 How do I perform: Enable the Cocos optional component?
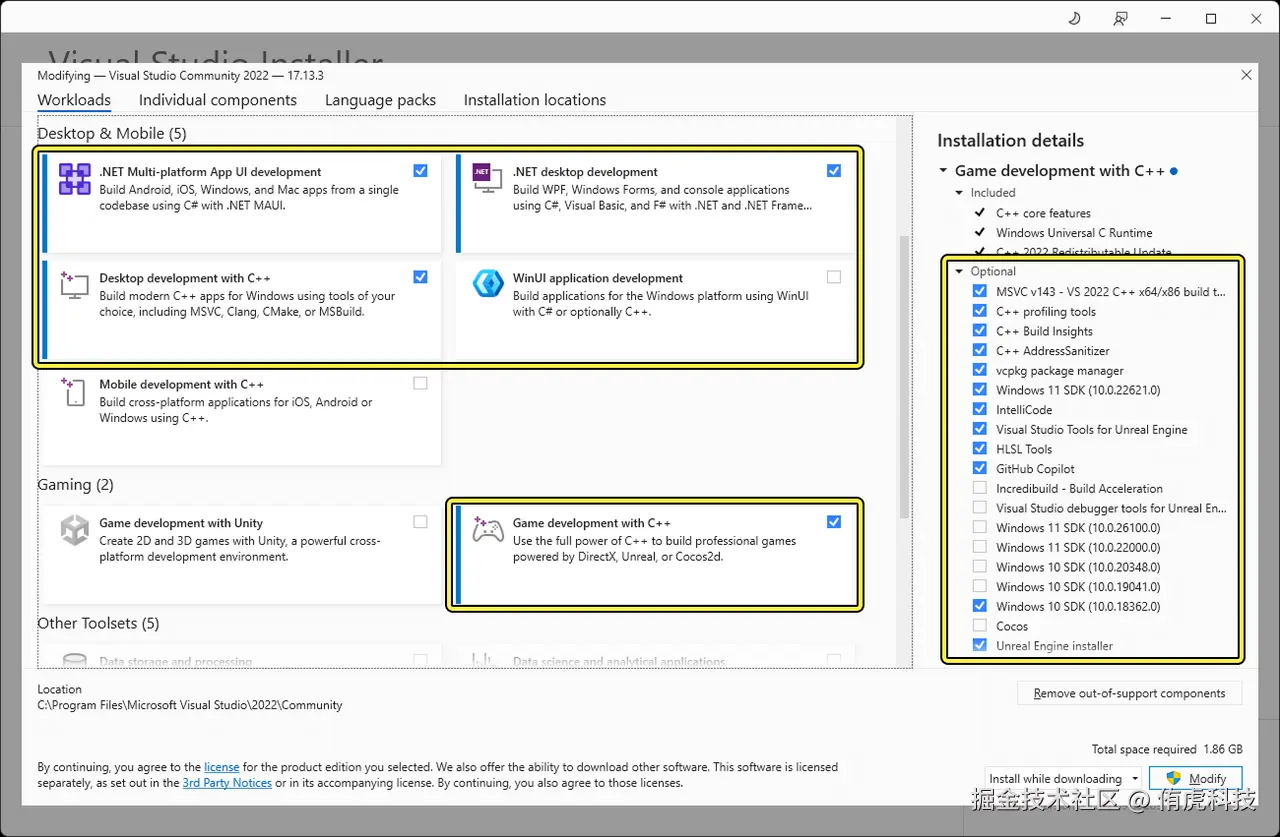click(x=979, y=626)
